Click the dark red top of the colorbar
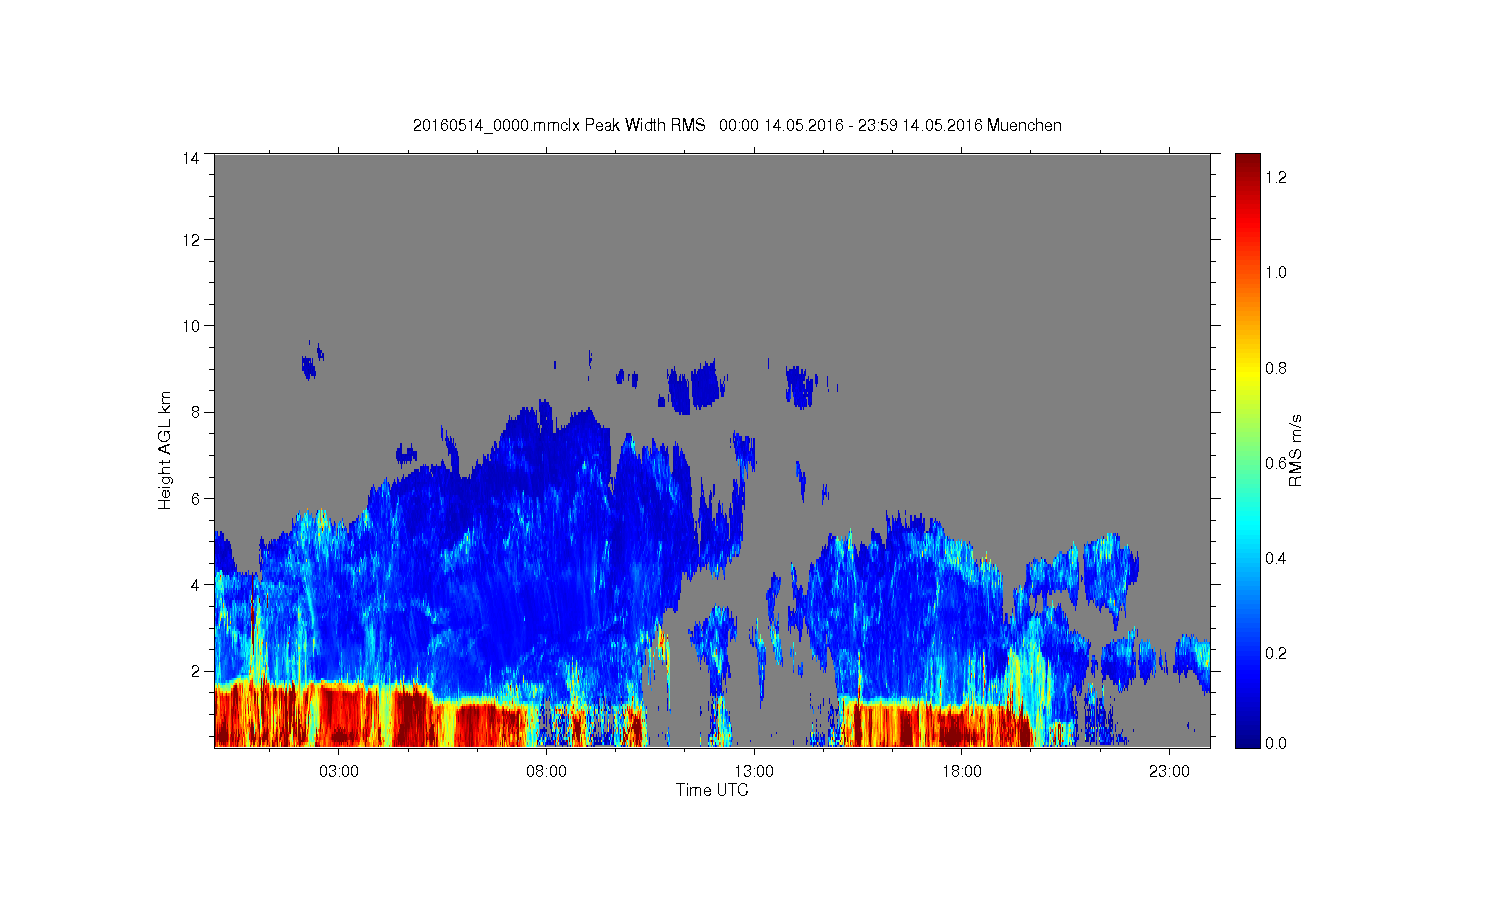 tap(1247, 164)
